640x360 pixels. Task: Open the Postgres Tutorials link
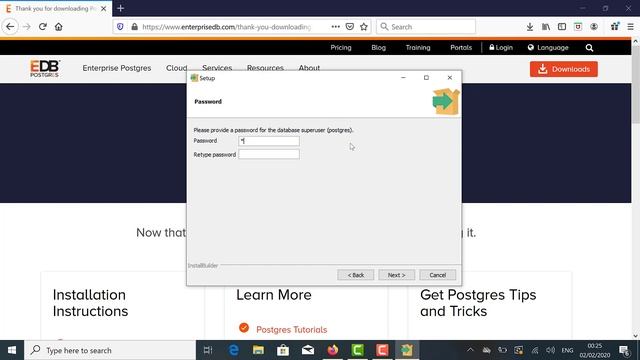(x=291, y=329)
